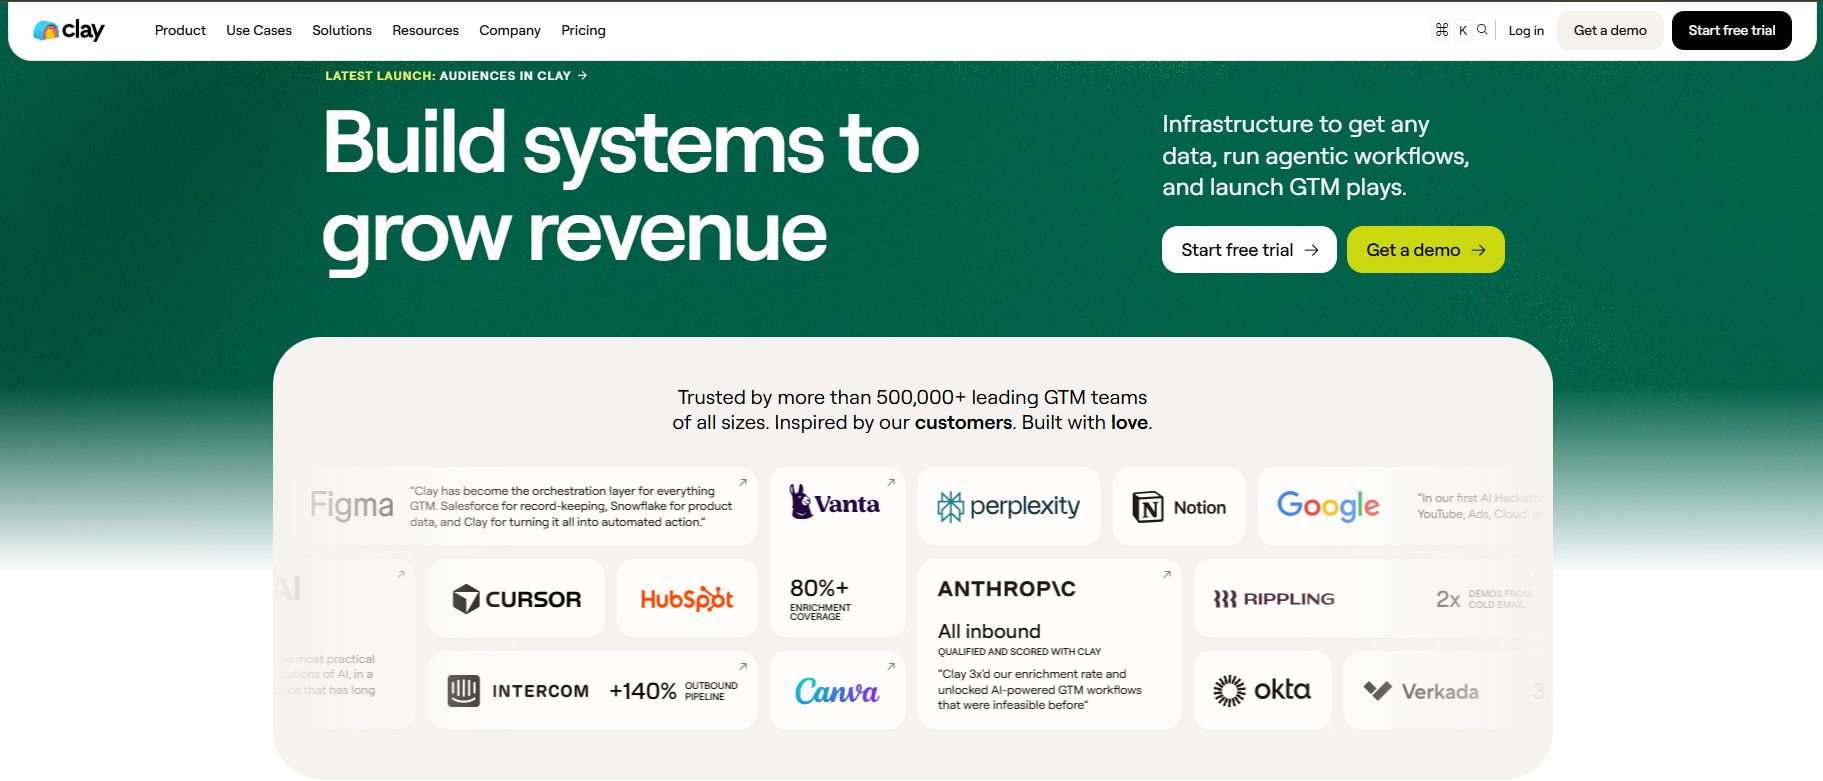
Task: Open the Solutions menu
Action: [x=342, y=30]
